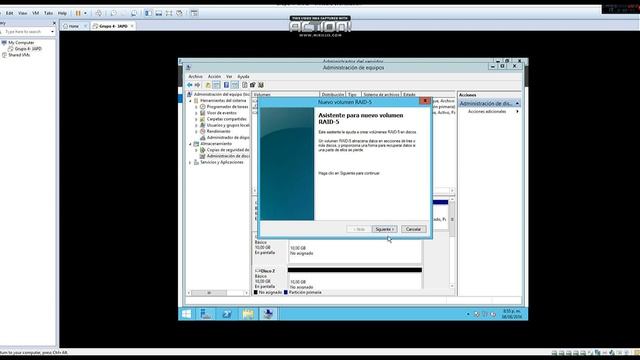Click the Administración de equipos taskbar icon
Viewport: 640px width, 360px height.
click(268, 314)
